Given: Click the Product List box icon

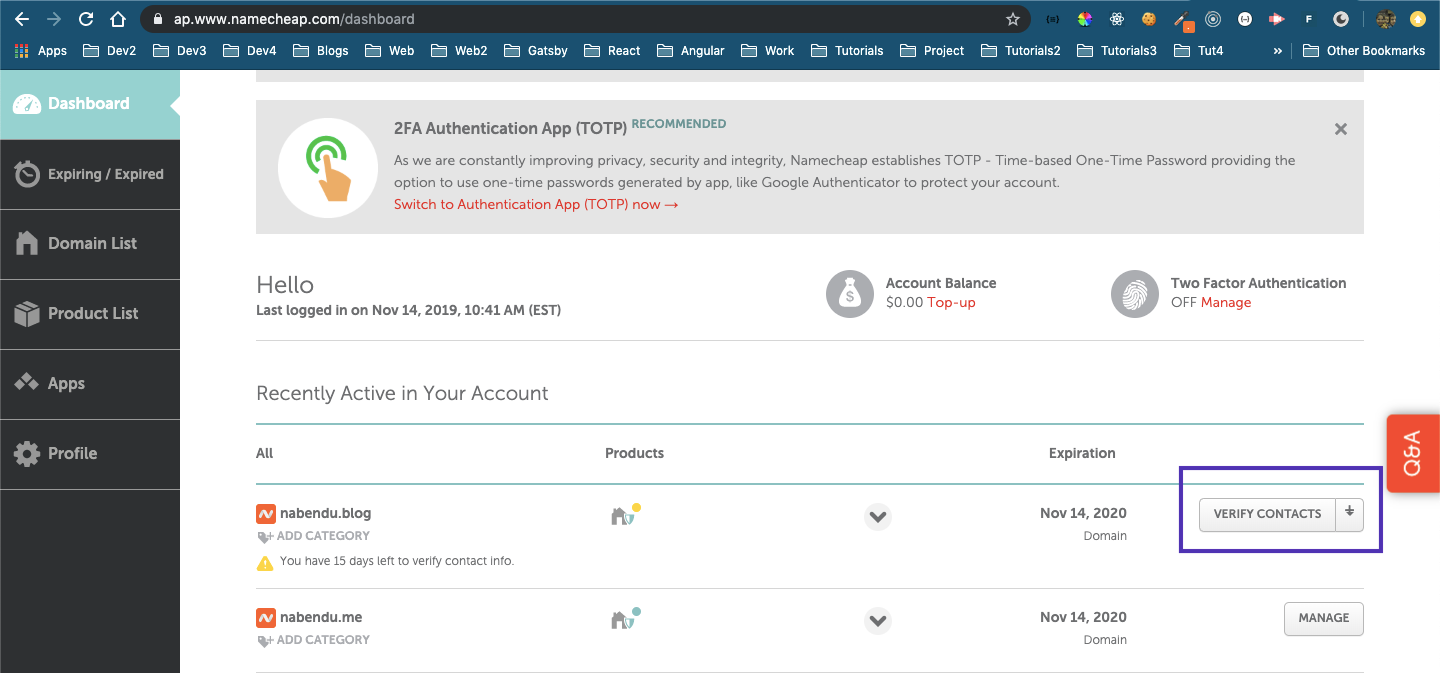Looking at the screenshot, I should click(27, 313).
